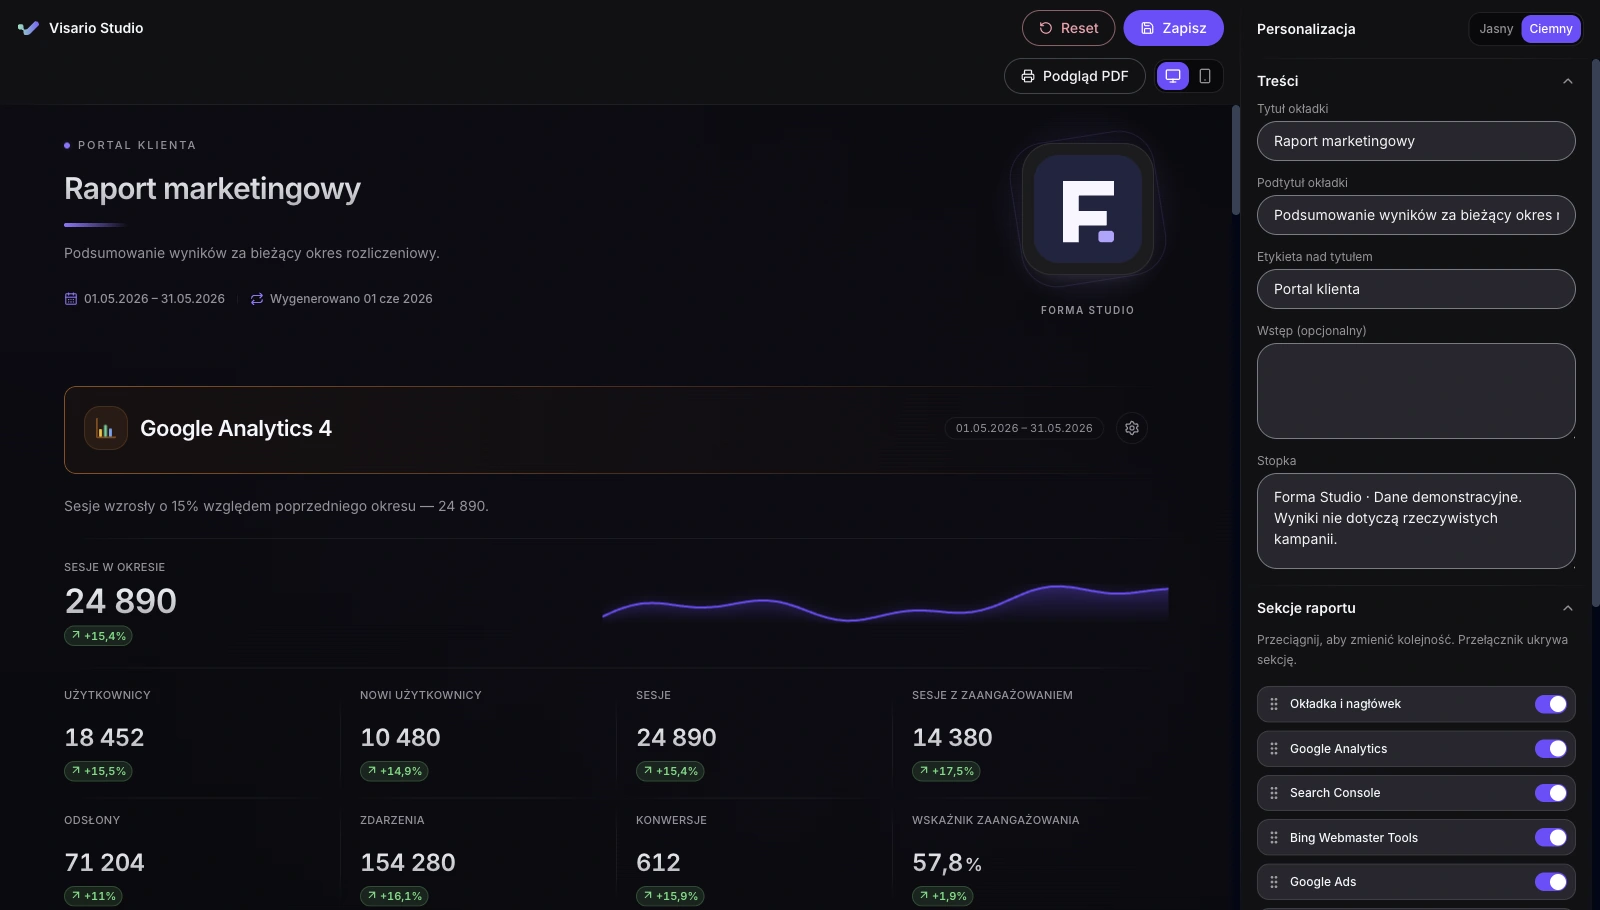Collapse the Sekcje raportu panel

pyautogui.click(x=1568, y=608)
